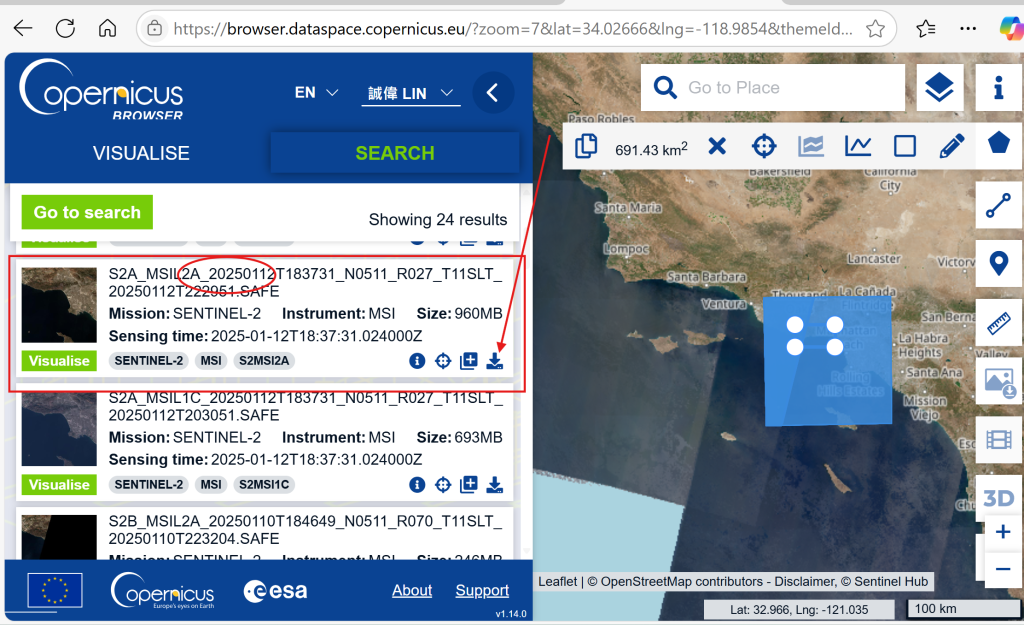Select the S2B_MSIL2A_20250110 product title

coord(305,530)
